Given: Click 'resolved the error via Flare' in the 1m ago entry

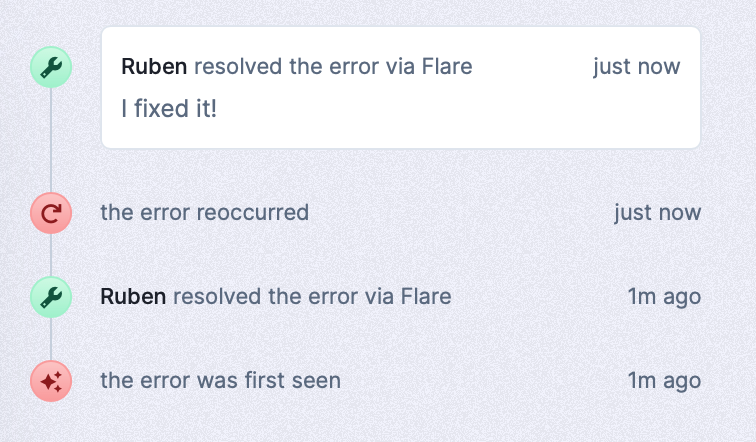Looking at the screenshot, I should (312, 296).
